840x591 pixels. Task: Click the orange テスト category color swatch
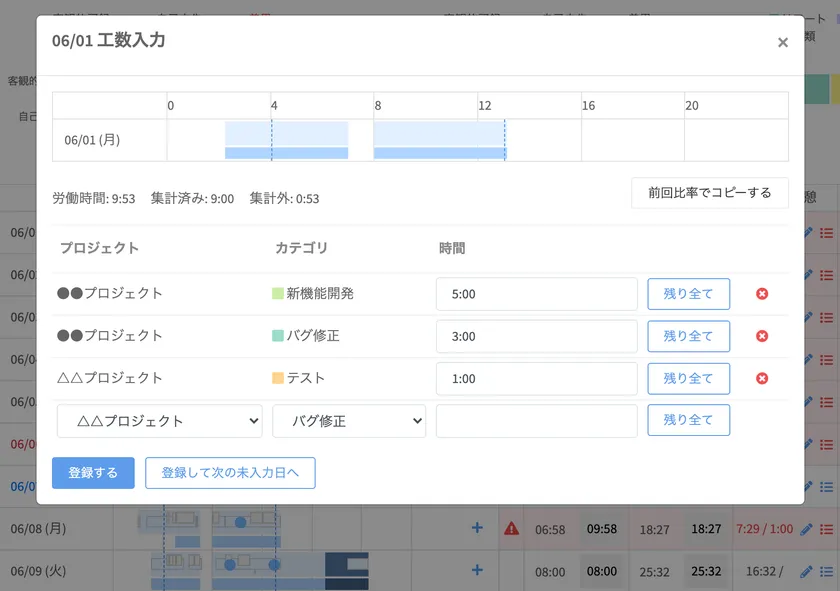[278, 379]
